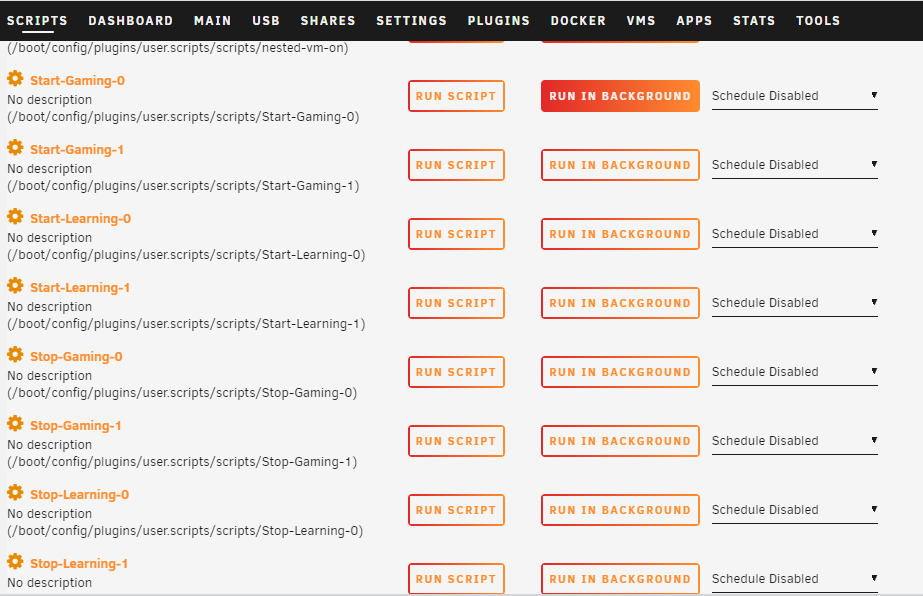This screenshot has width=923, height=596.
Task: Click the gear icon beside Start-Gaming-1
Action: pos(15,147)
